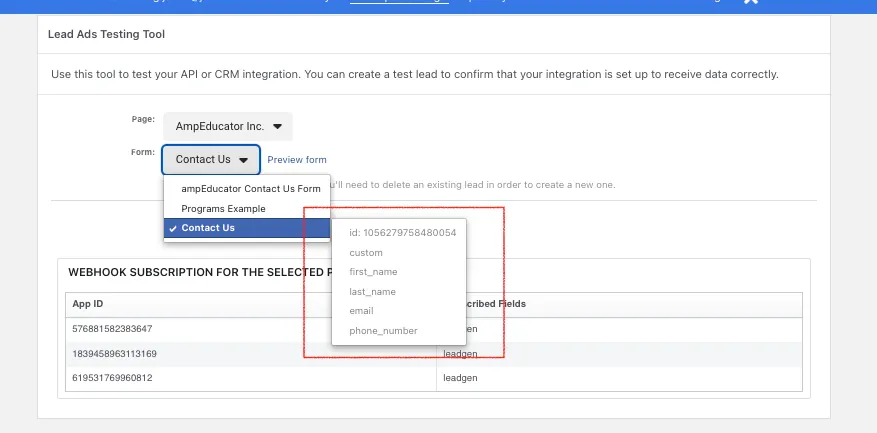Click App ID 1839458963113169 cell
Image resolution: width=877 pixels, height=433 pixels.
click(x=251, y=354)
